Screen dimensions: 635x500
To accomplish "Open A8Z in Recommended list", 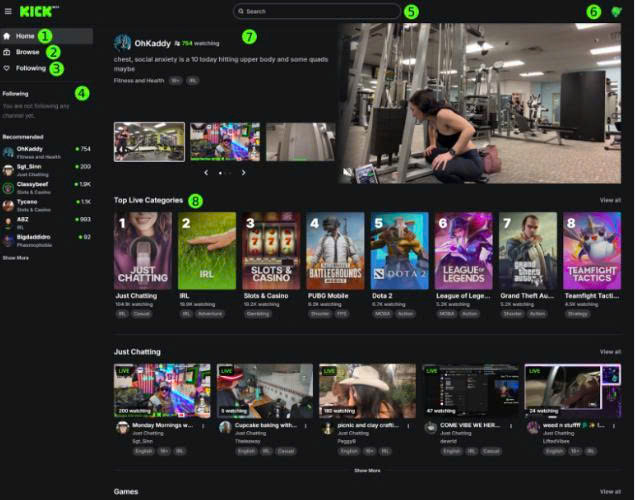I will 47,223.
